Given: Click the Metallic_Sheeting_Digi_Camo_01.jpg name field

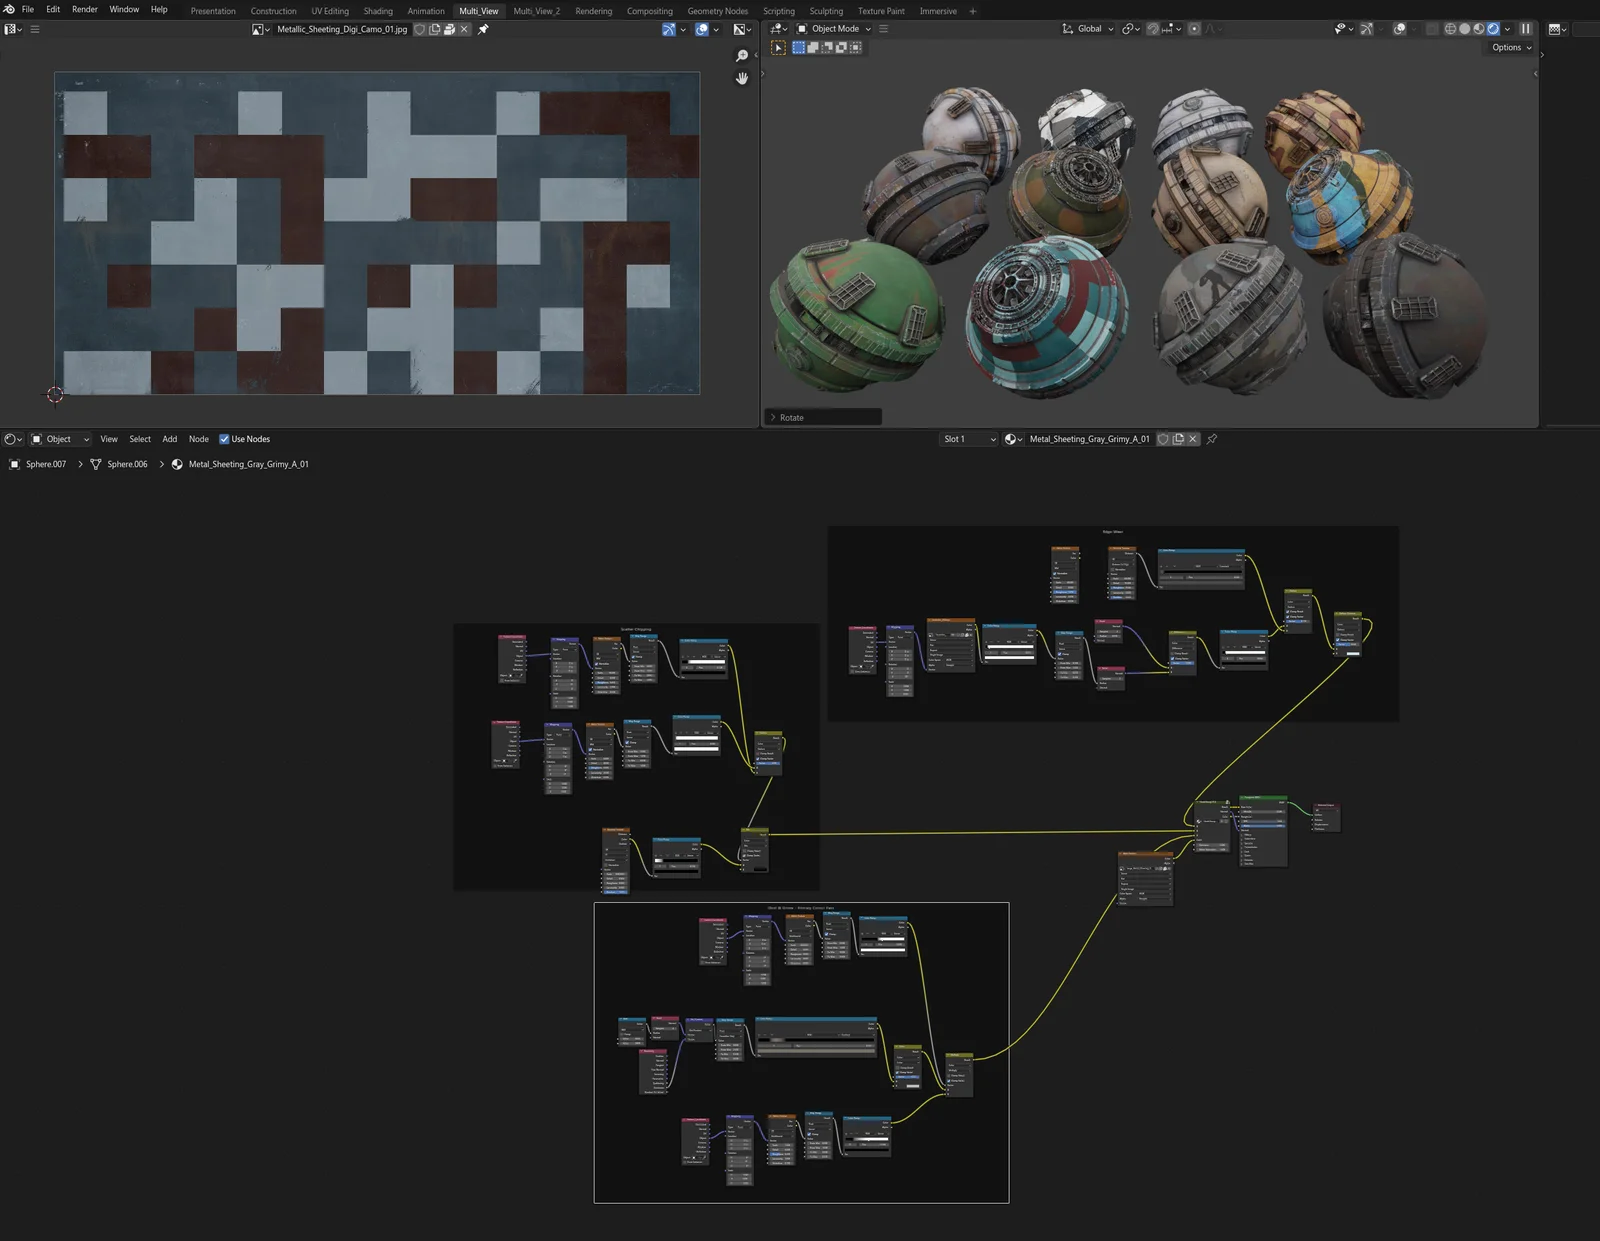Looking at the screenshot, I should 340,29.
